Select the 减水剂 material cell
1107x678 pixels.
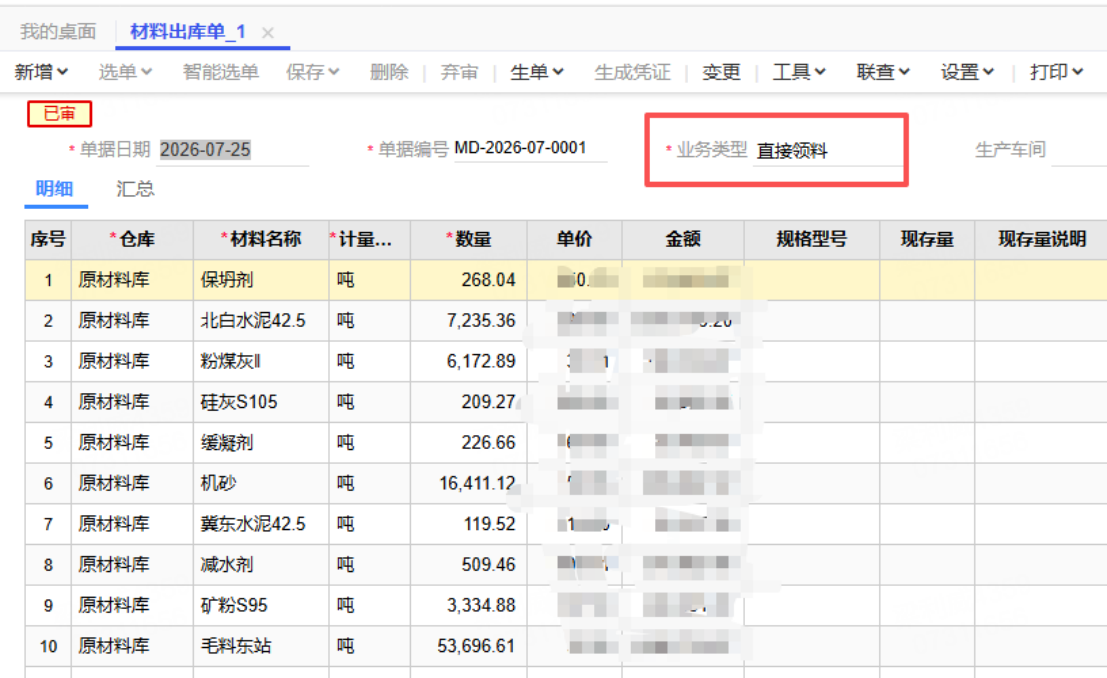click(261, 565)
